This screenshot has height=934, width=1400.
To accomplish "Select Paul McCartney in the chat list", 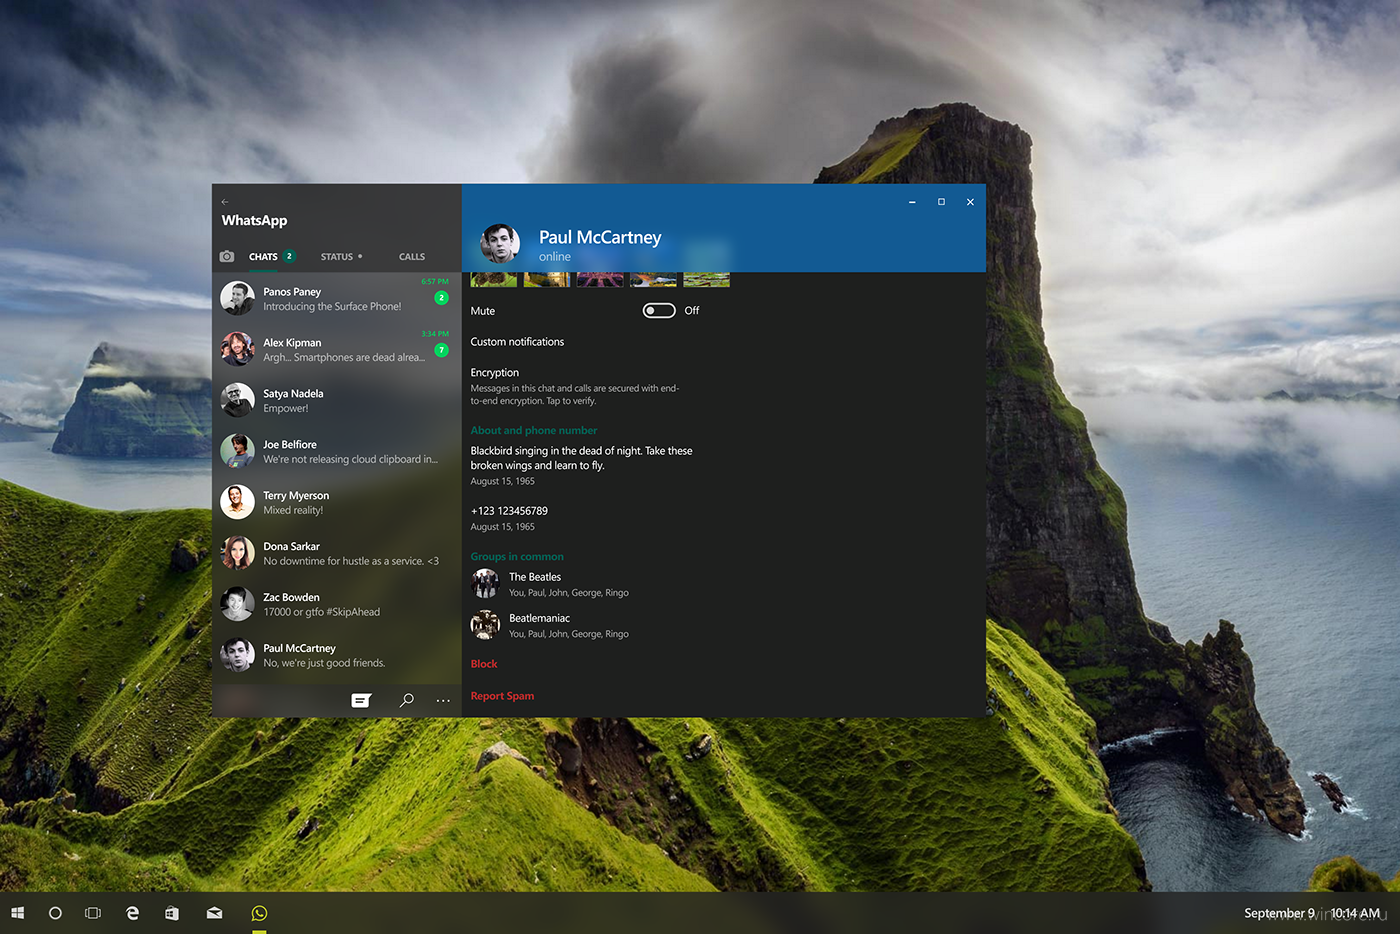I will 336,655.
